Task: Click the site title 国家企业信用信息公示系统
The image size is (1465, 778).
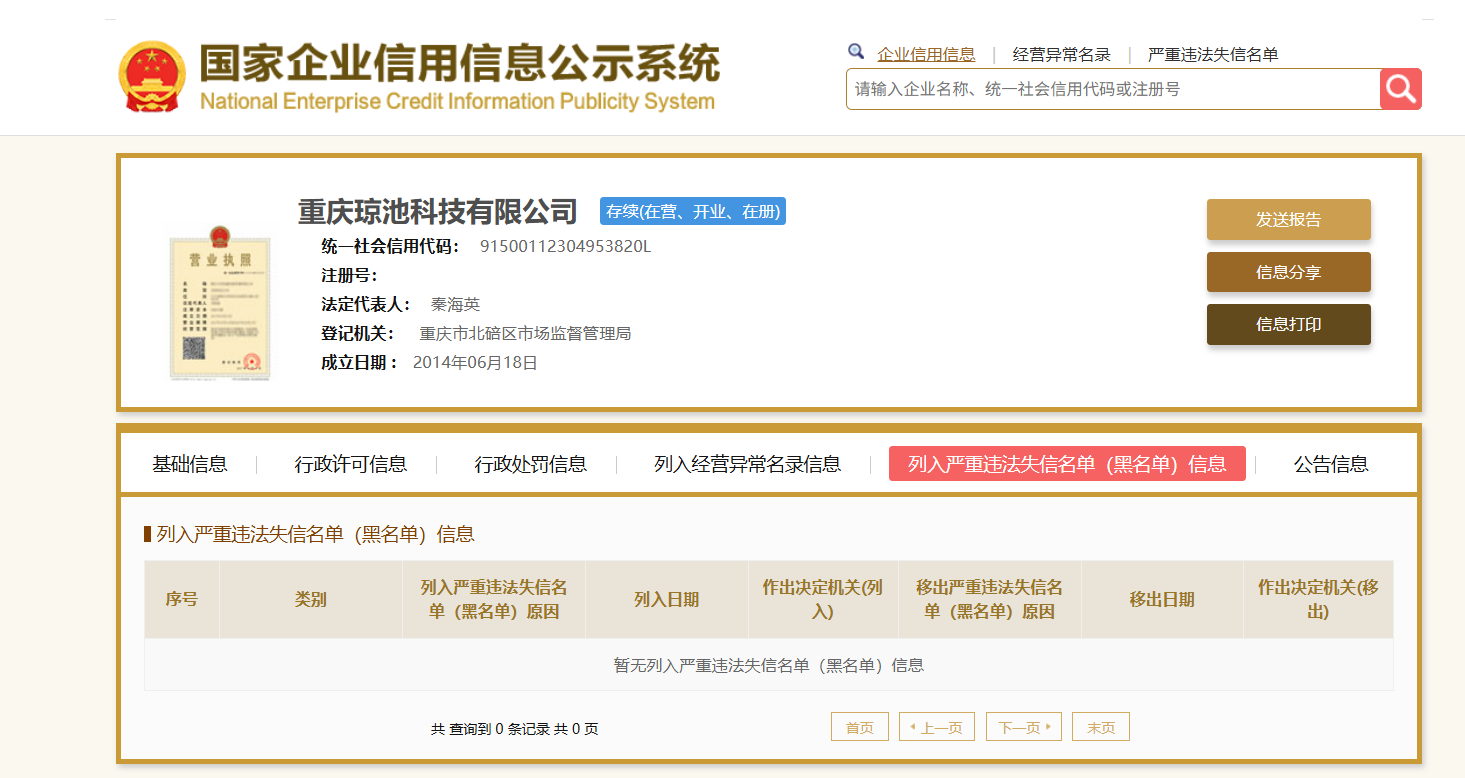Action: [459, 63]
